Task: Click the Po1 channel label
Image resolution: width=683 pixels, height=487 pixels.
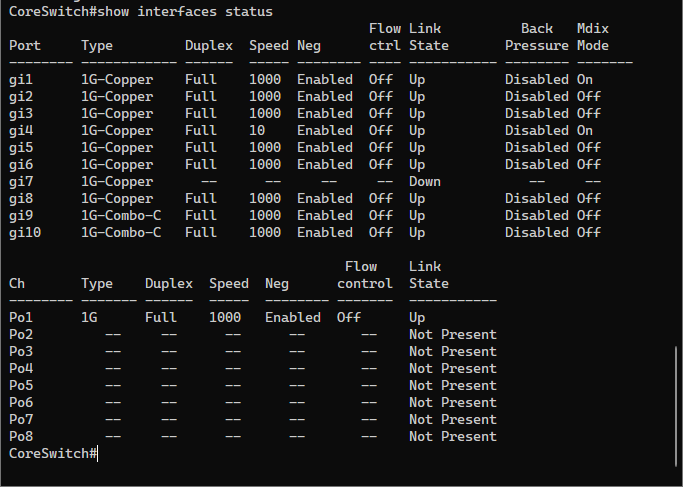Action: pos(21,317)
